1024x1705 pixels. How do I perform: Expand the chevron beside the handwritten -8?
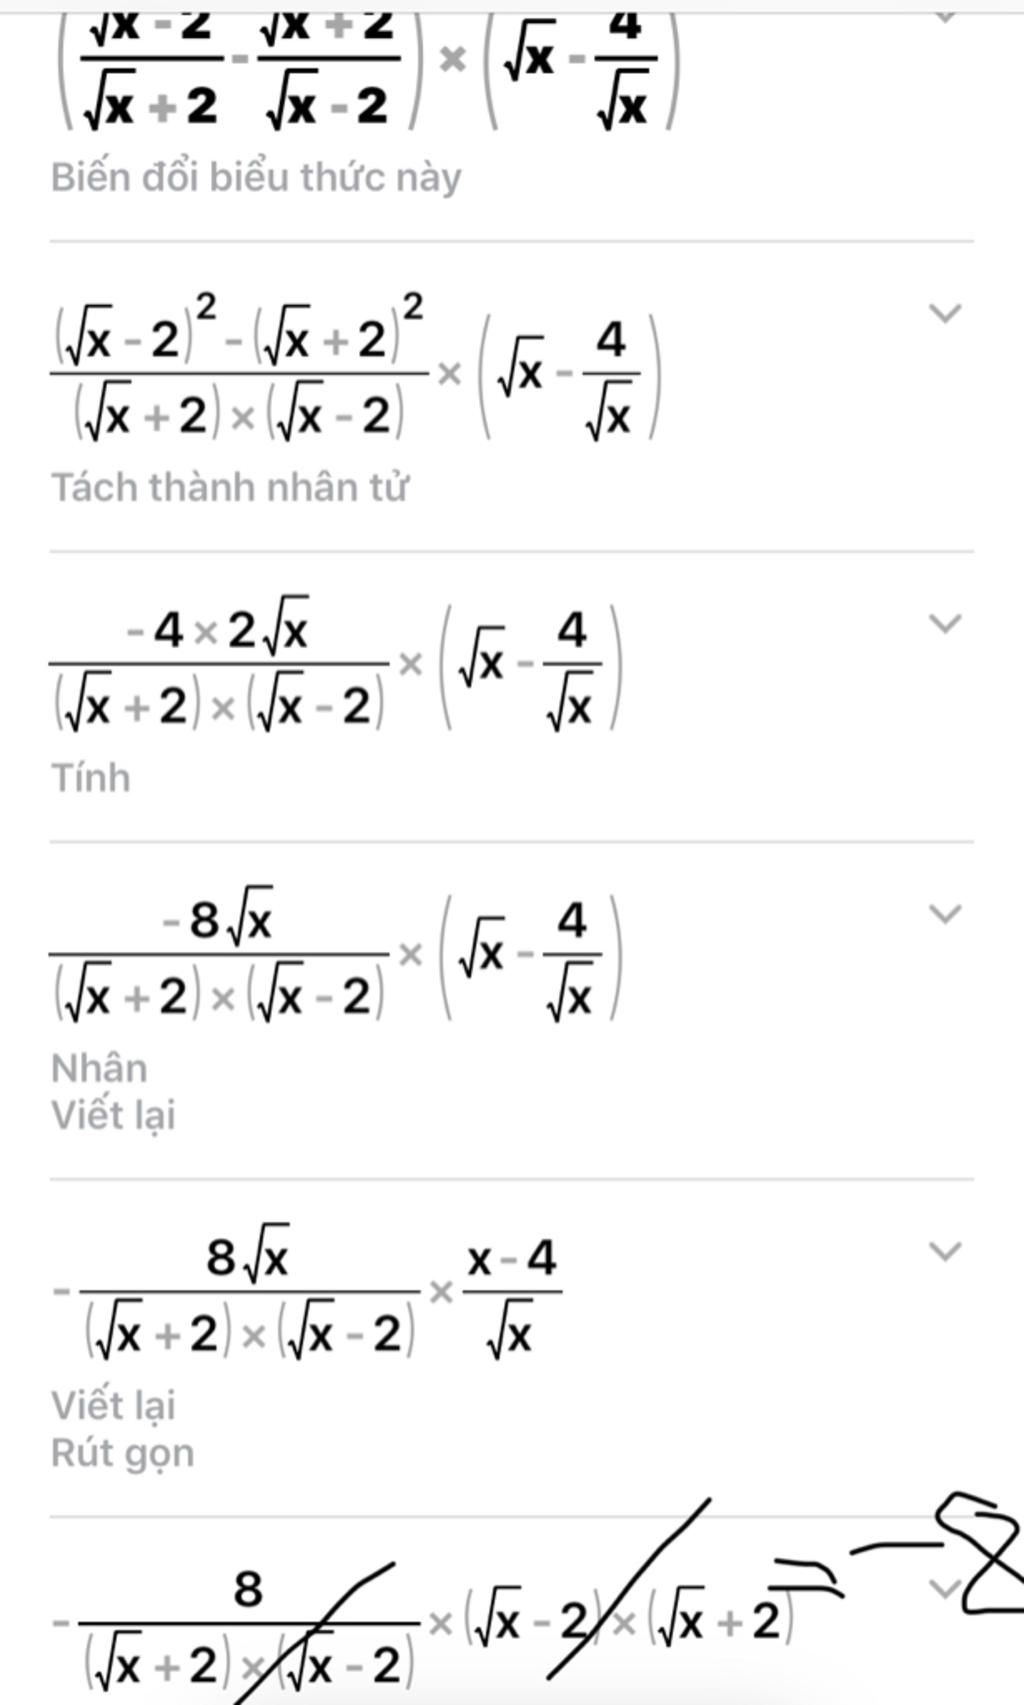(x=945, y=1587)
